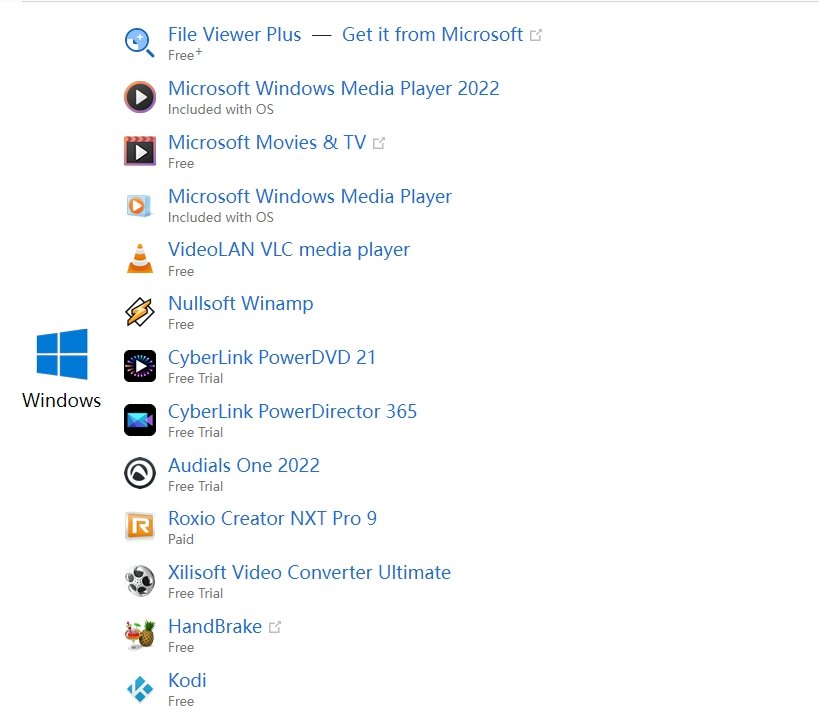Open the Microsoft Movies & TV link
The height and width of the screenshot is (714, 819).
[x=267, y=143]
